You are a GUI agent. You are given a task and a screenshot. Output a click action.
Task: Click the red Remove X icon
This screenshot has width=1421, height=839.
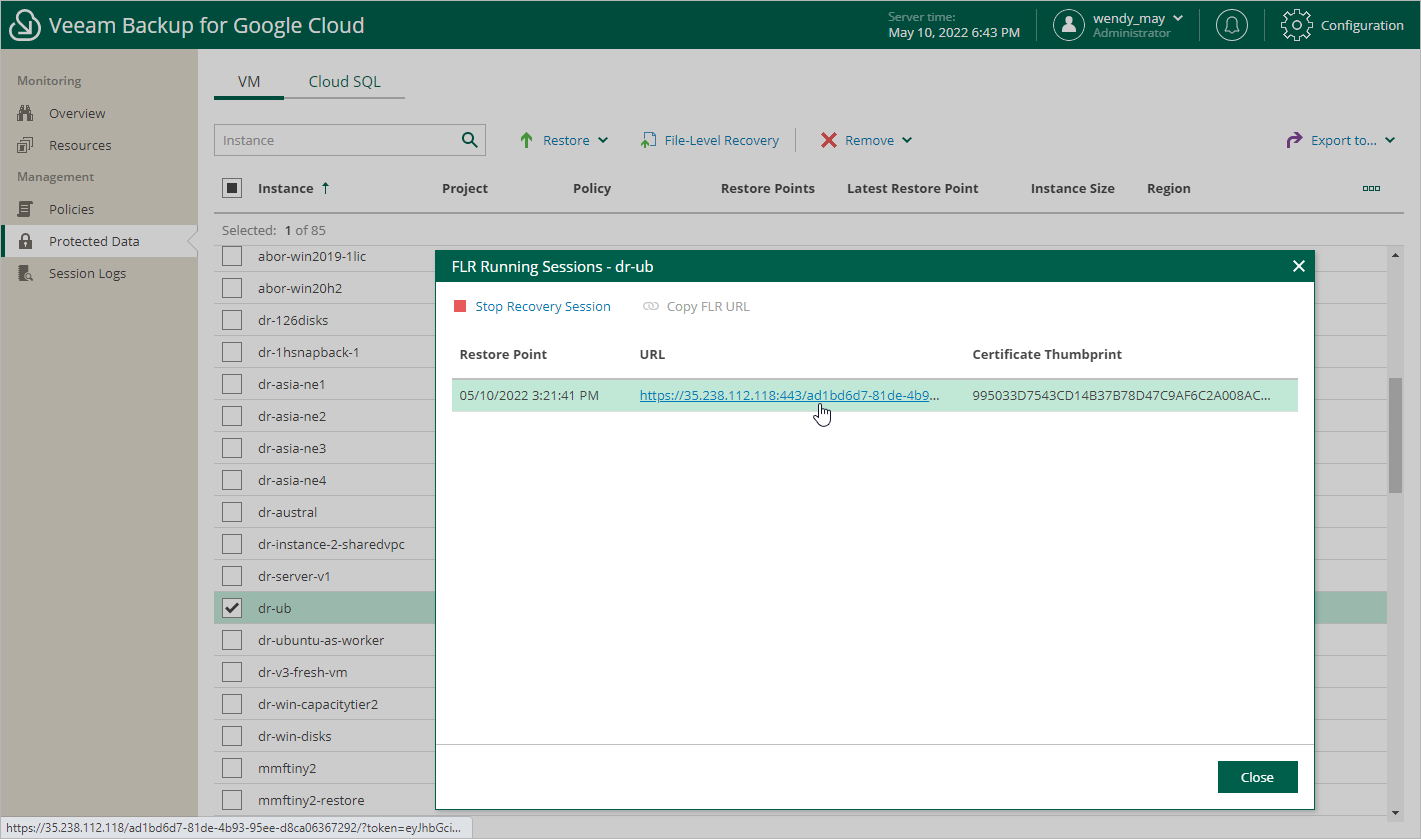click(828, 140)
